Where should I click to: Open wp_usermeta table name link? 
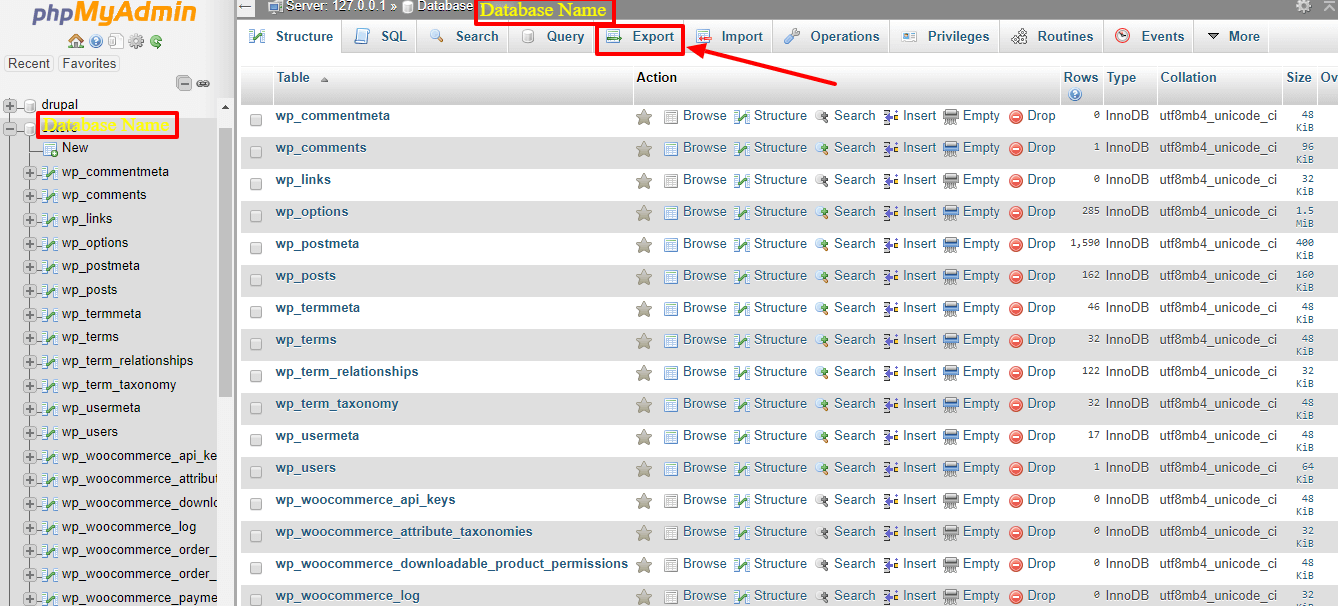319,436
